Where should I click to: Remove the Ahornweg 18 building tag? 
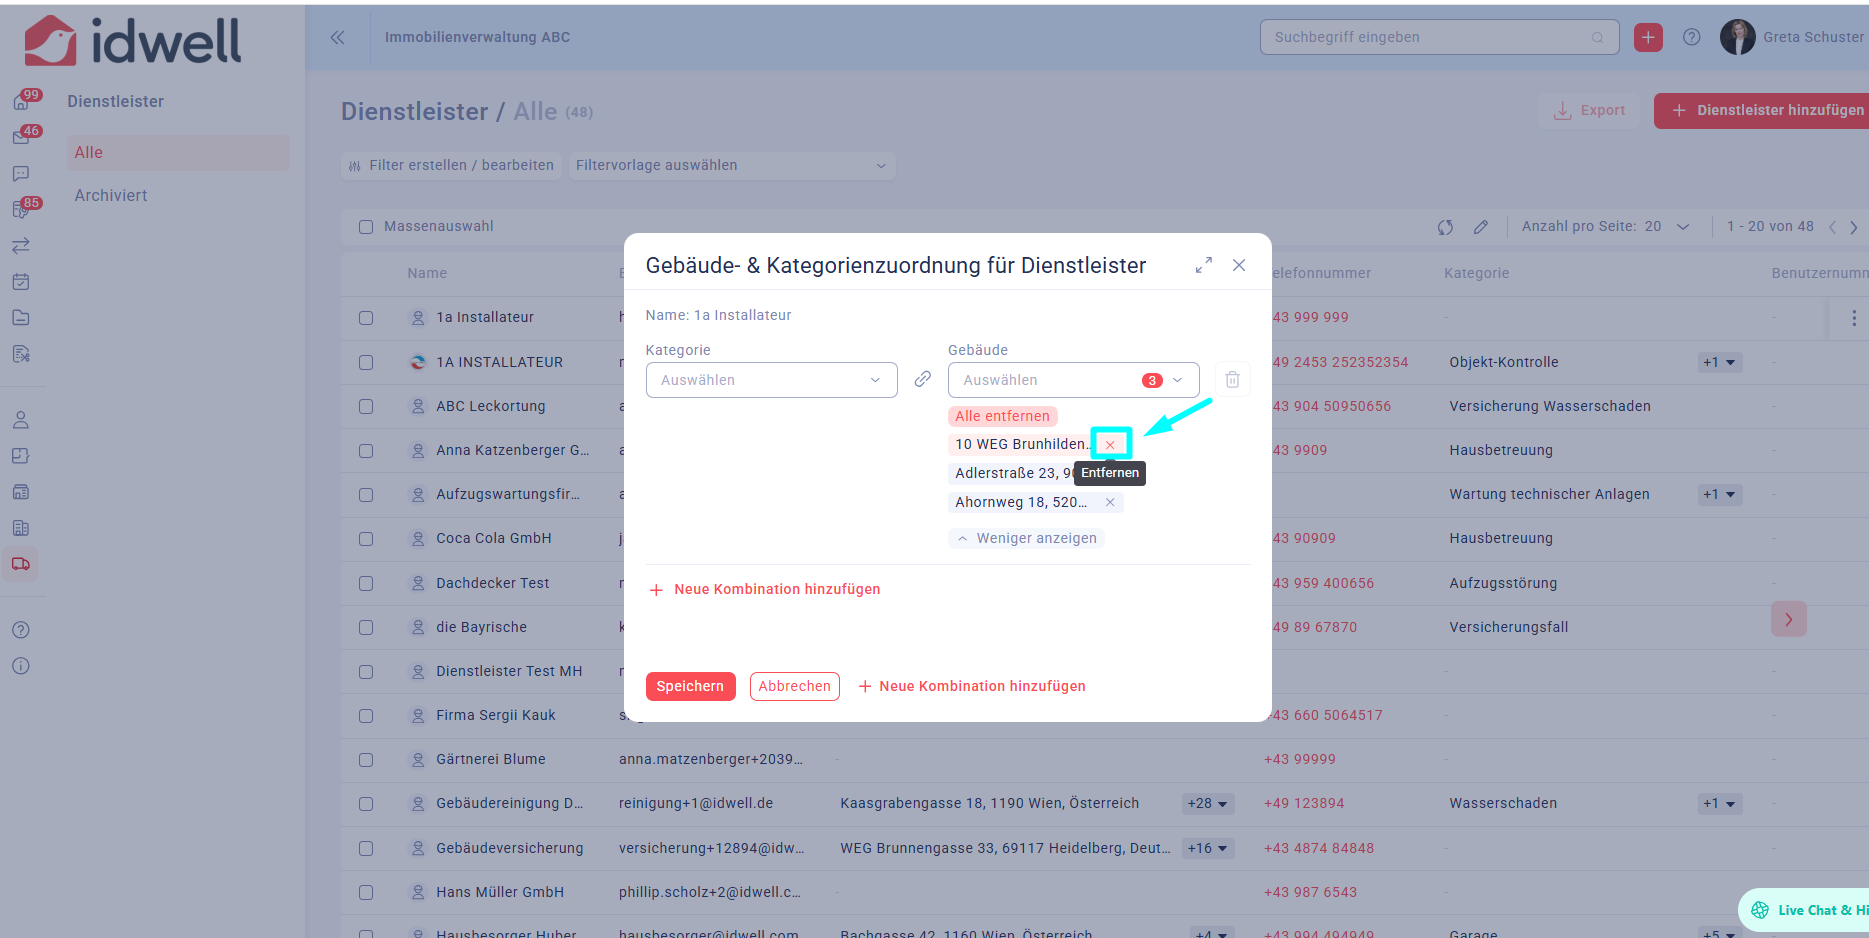(1110, 502)
